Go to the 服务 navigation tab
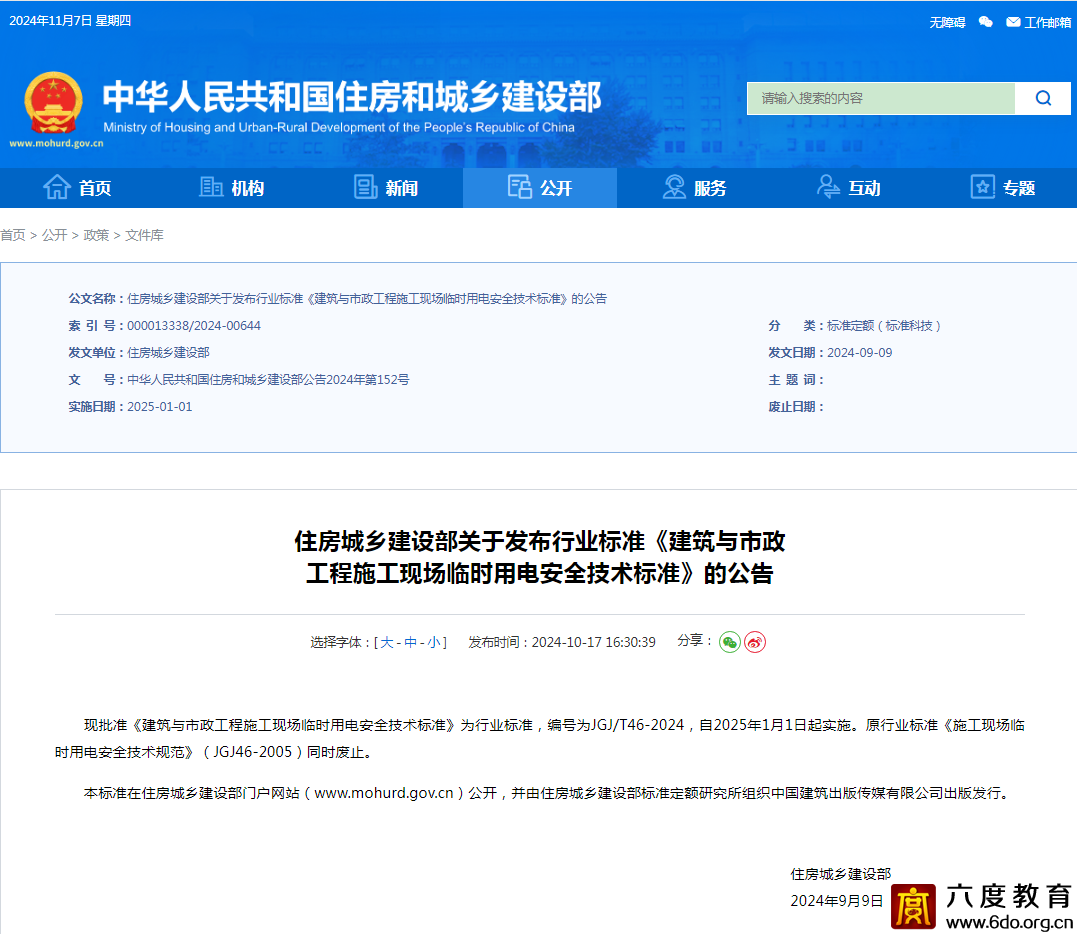This screenshot has height=934, width=1077. [694, 188]
